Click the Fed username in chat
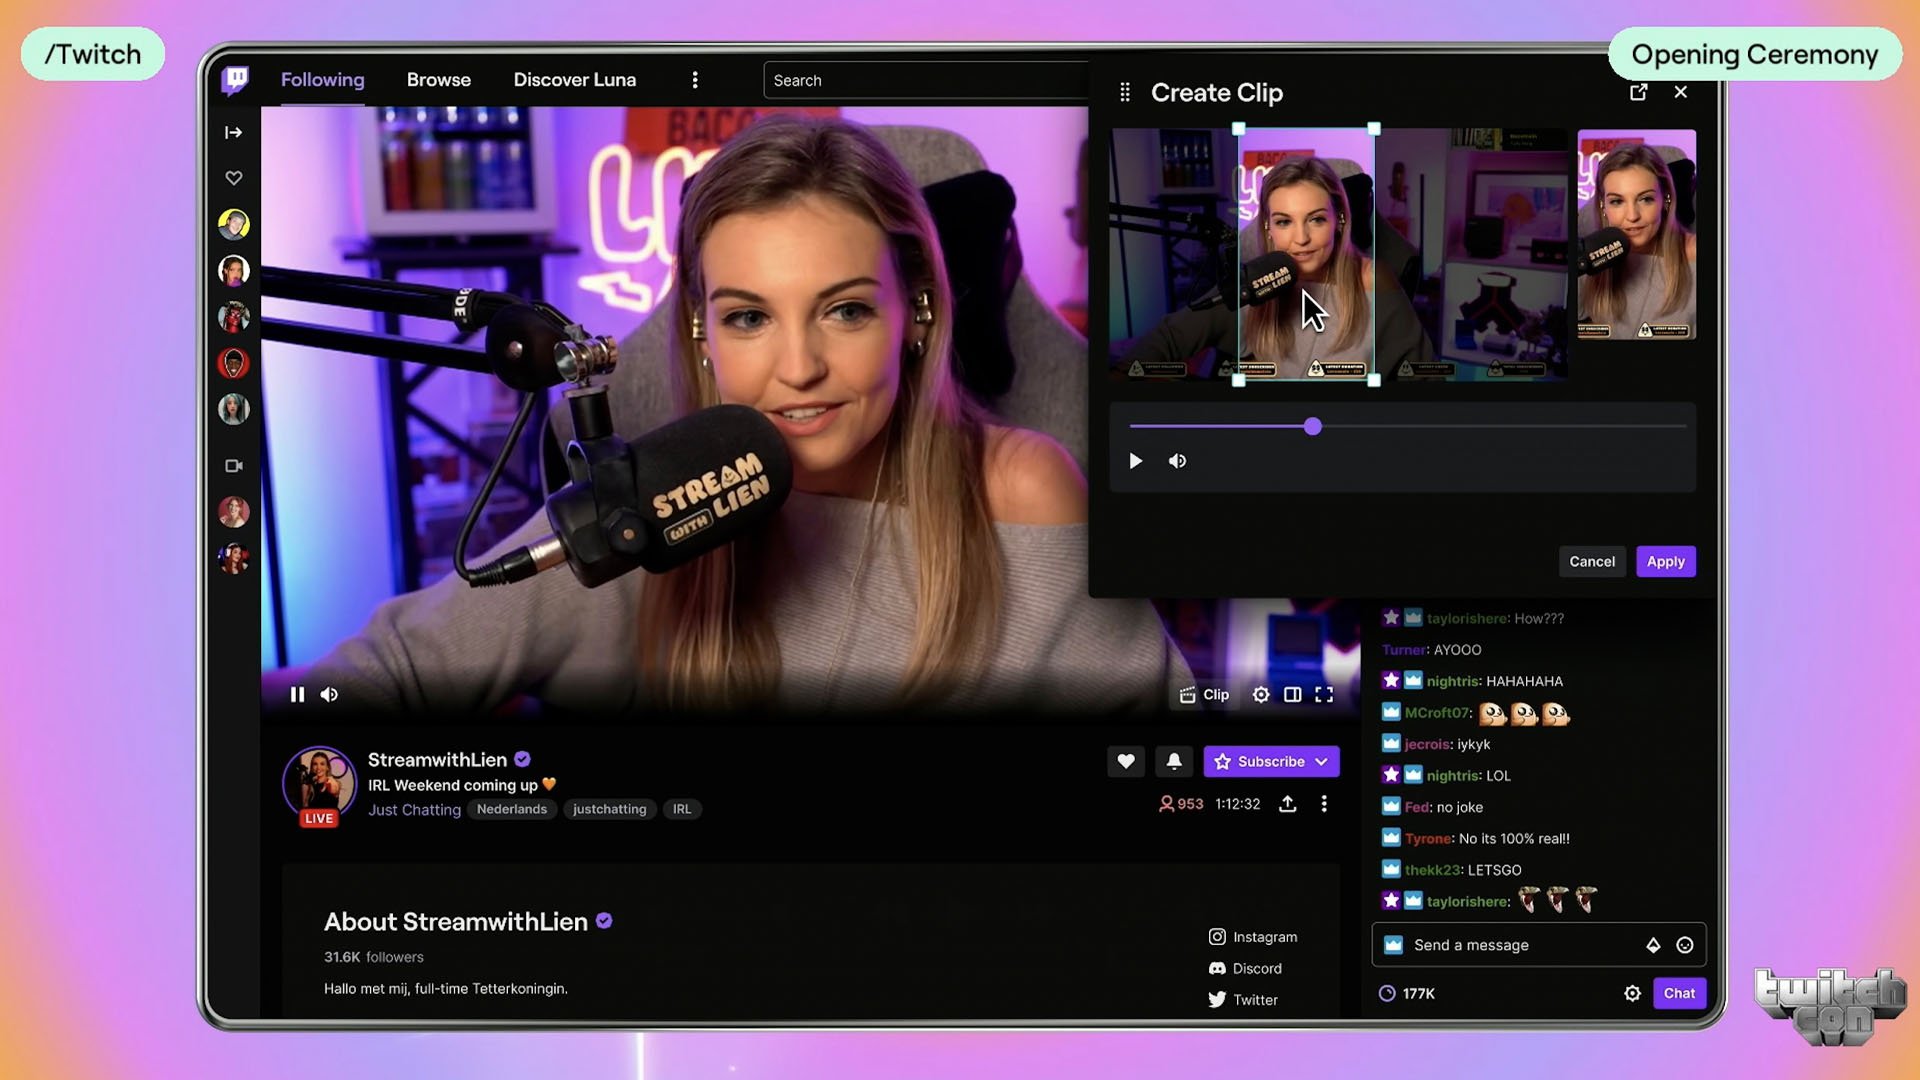1920x1080 pixels. [1417, 808]
